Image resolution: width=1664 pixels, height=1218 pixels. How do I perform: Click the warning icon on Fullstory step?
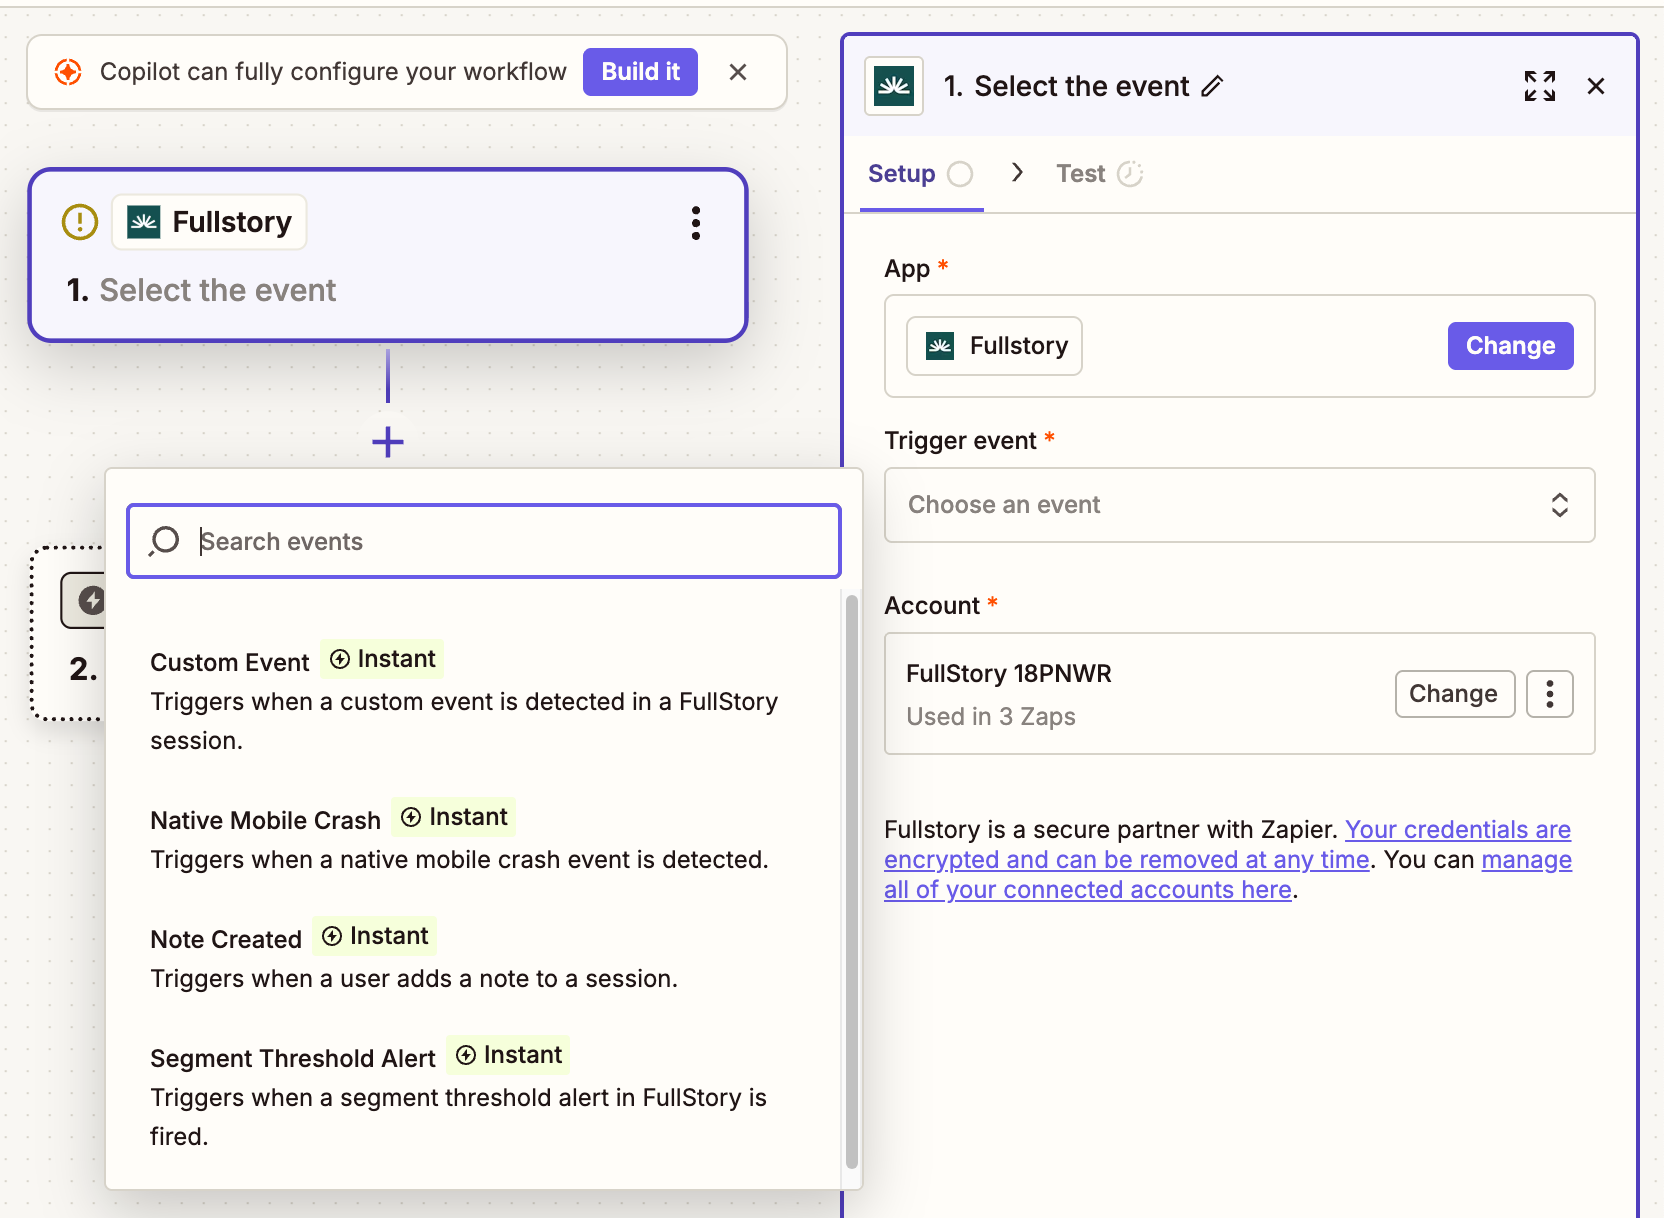click(x=80, y=222)
